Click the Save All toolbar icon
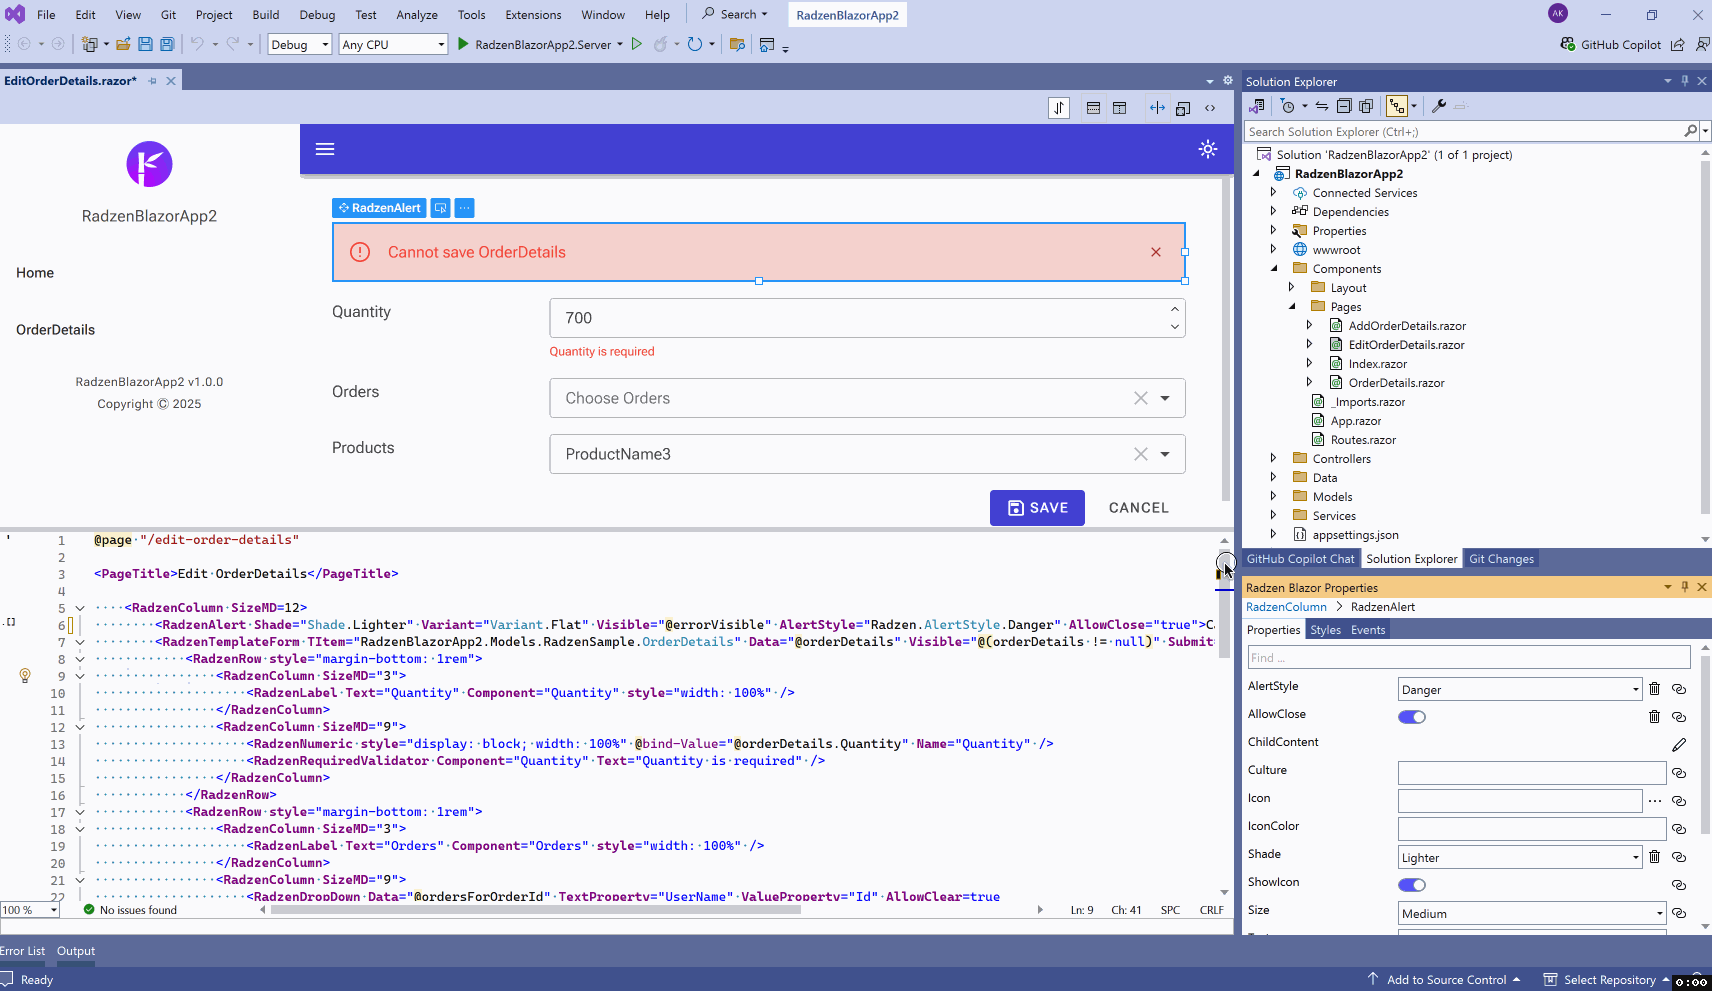 (167, 44)
